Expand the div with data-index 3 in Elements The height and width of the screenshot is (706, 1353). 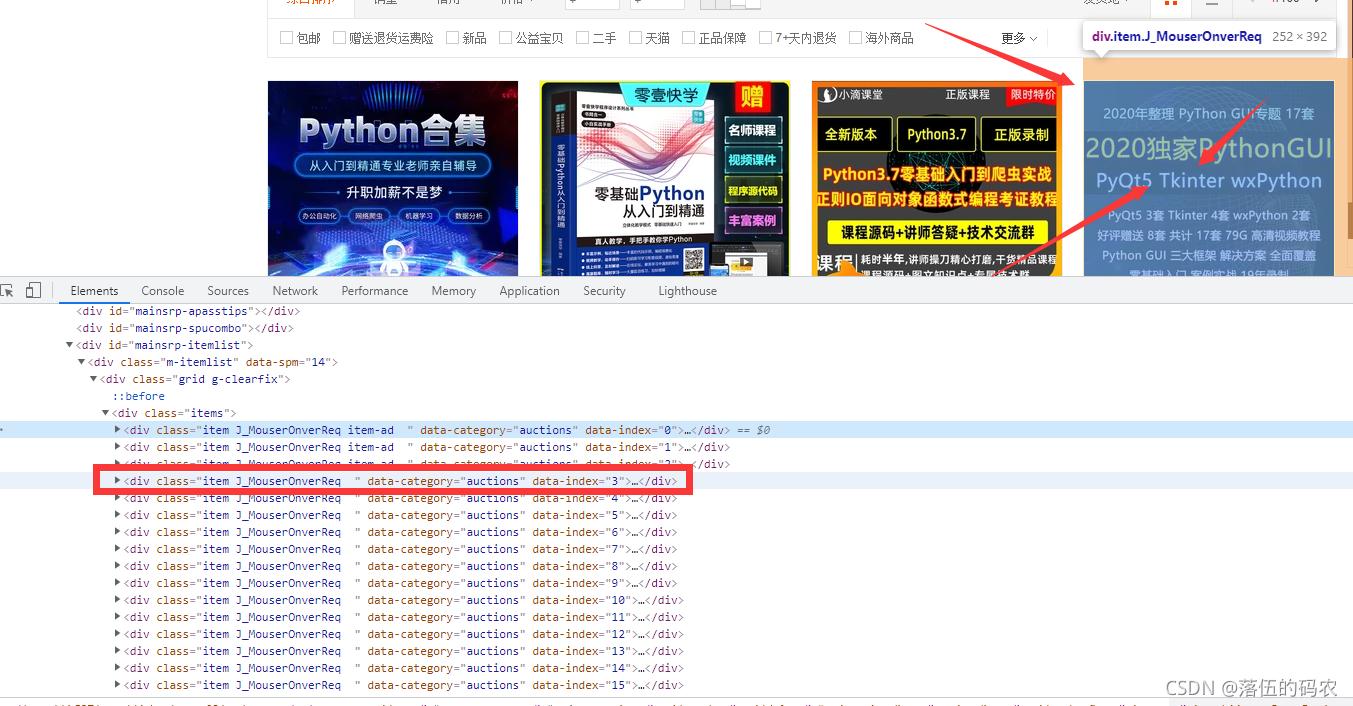click(117, 481)
